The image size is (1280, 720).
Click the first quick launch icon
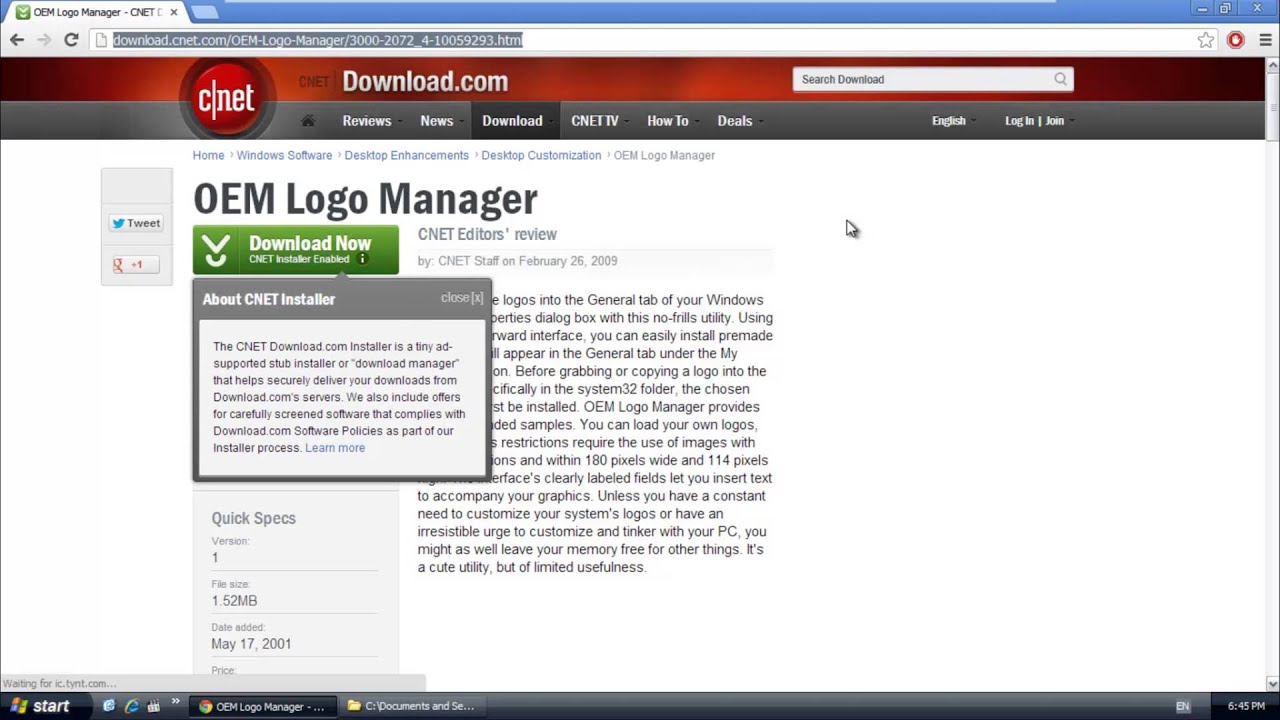(109, 706)
